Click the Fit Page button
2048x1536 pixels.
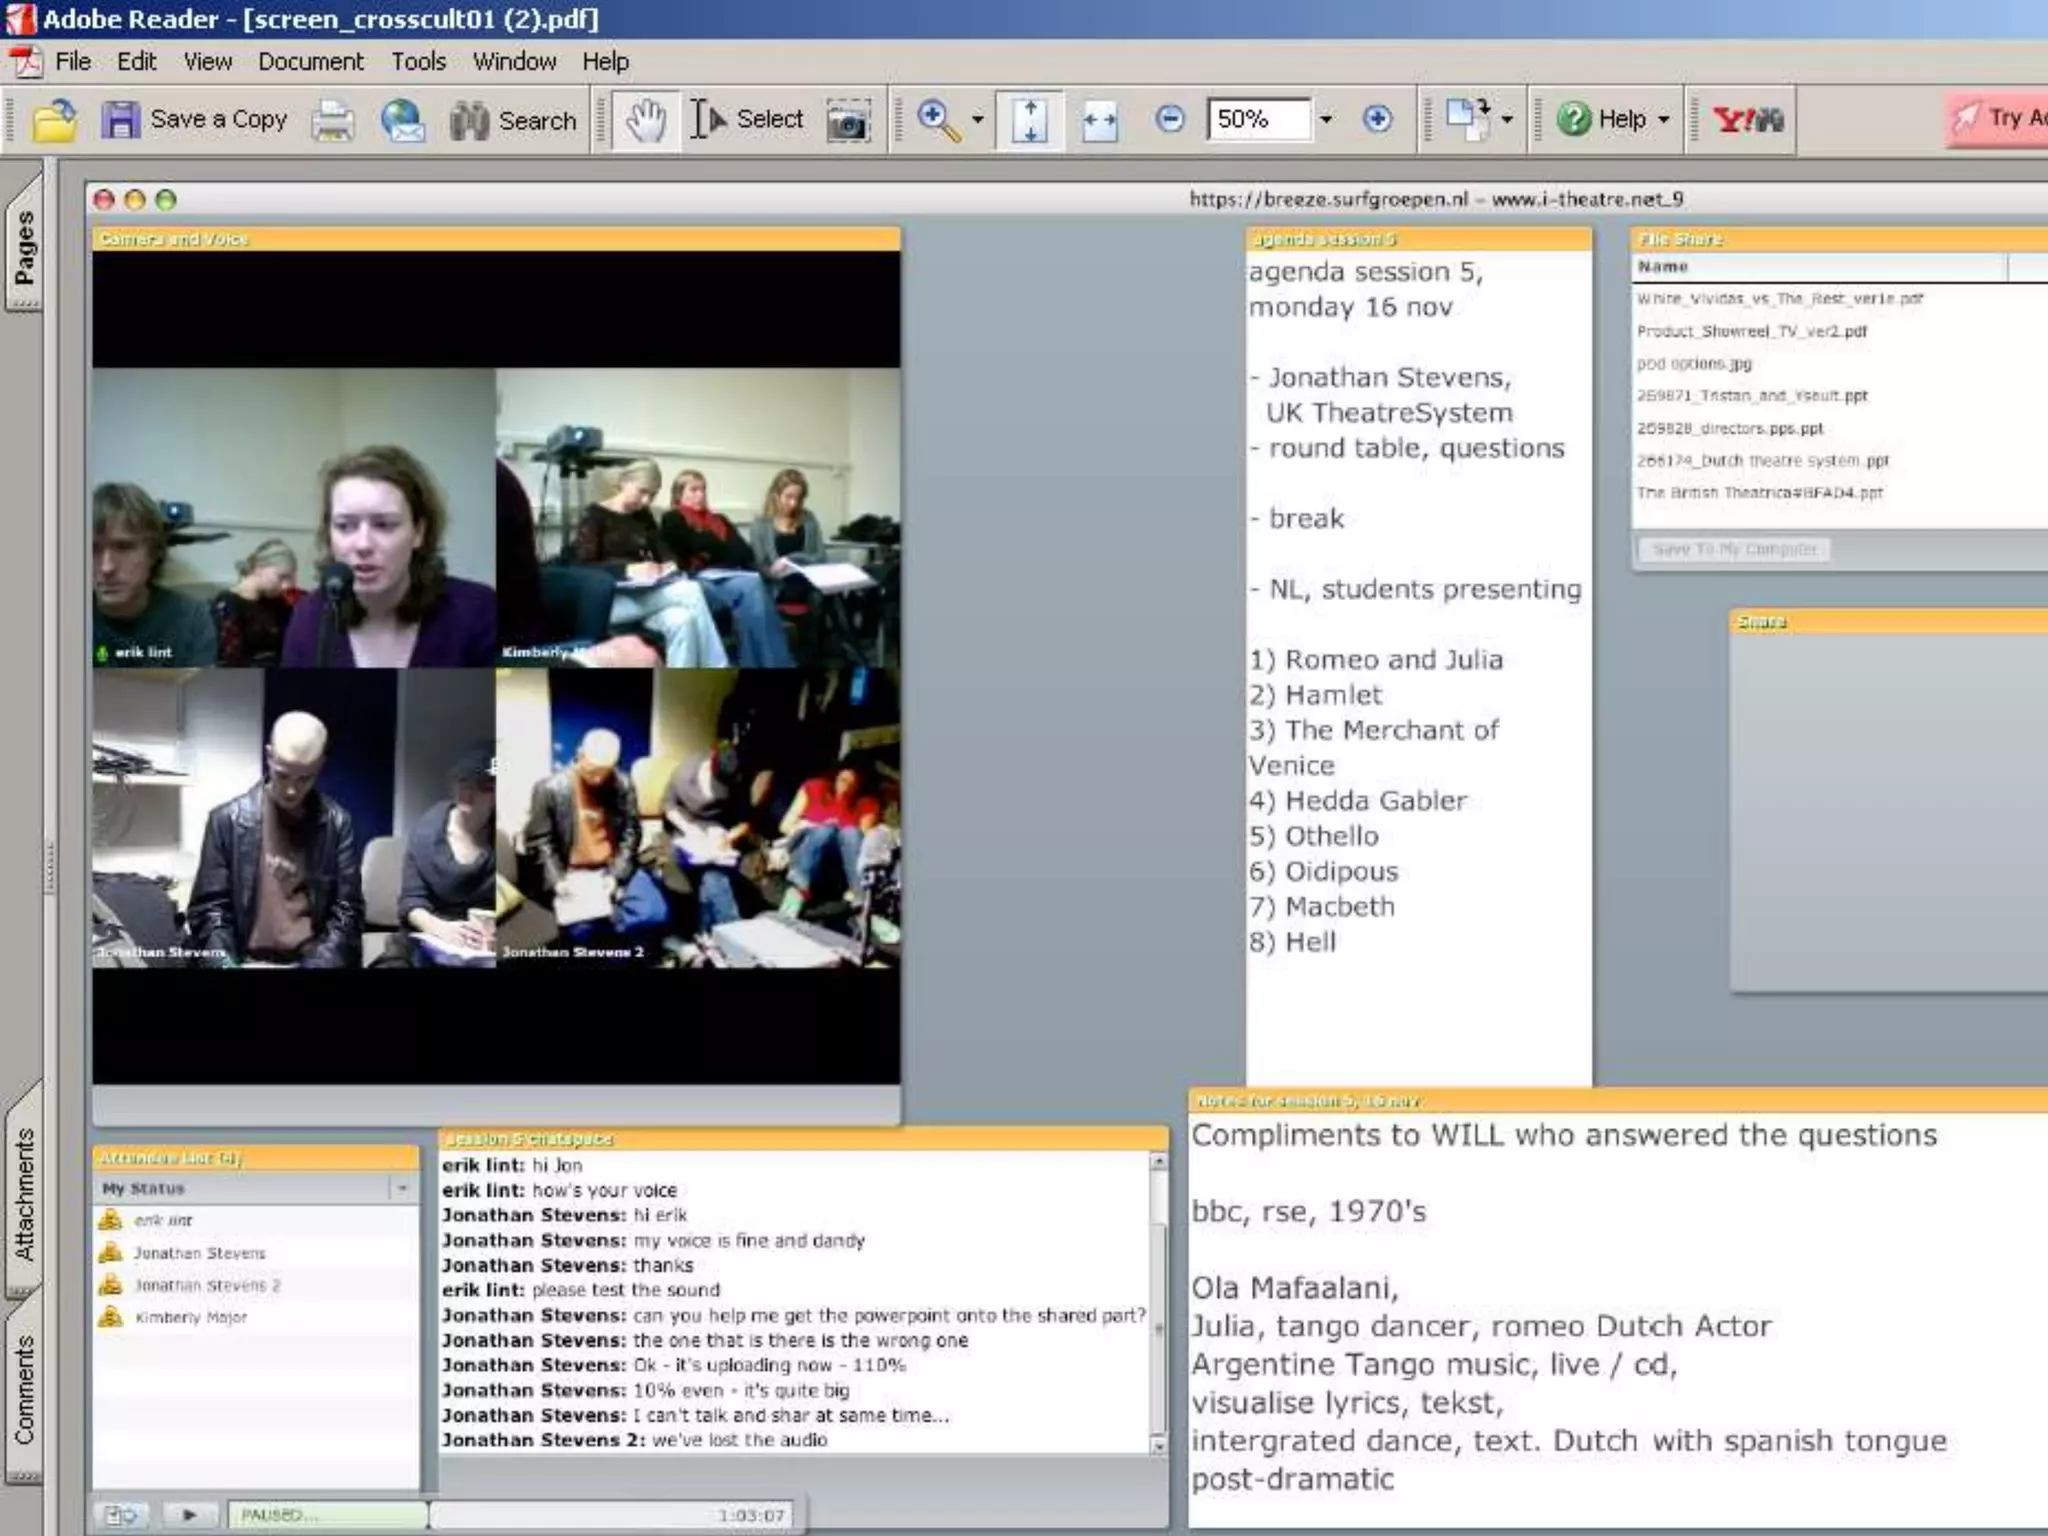1029,121
